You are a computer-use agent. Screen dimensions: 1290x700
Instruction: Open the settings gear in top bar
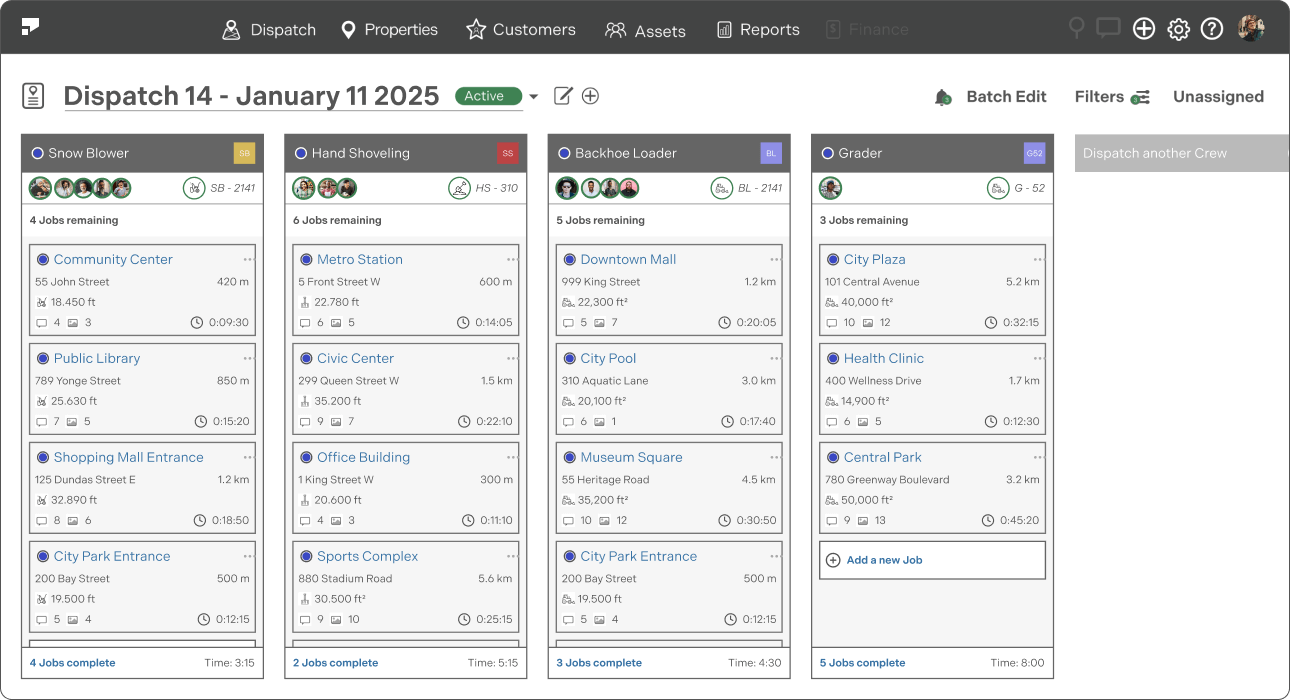tap(1179, 29)
